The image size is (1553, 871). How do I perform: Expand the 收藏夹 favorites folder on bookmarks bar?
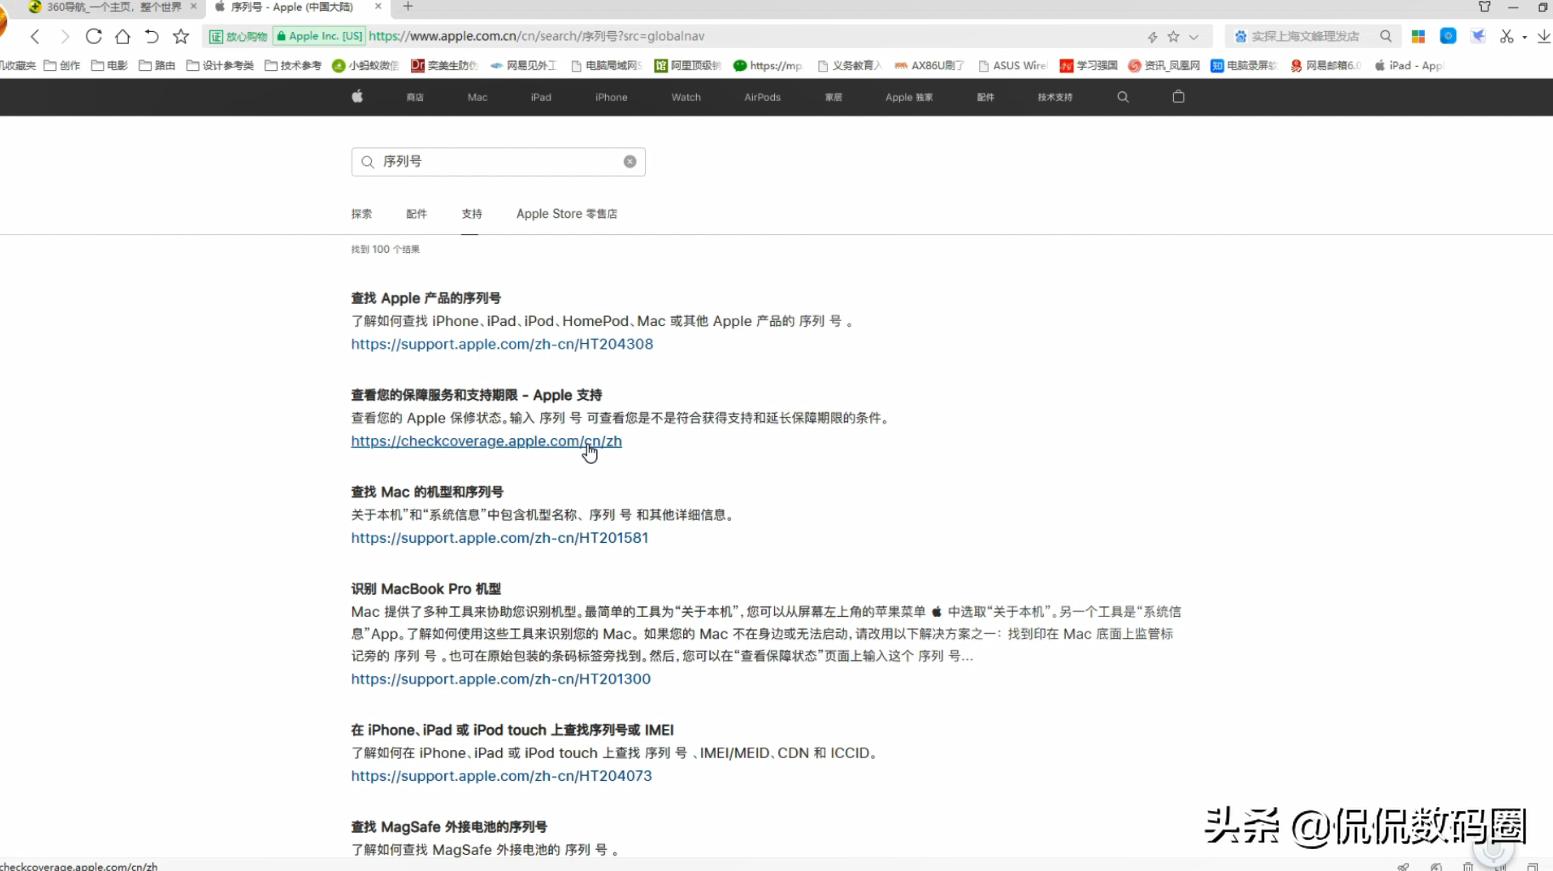pos(17,65)
